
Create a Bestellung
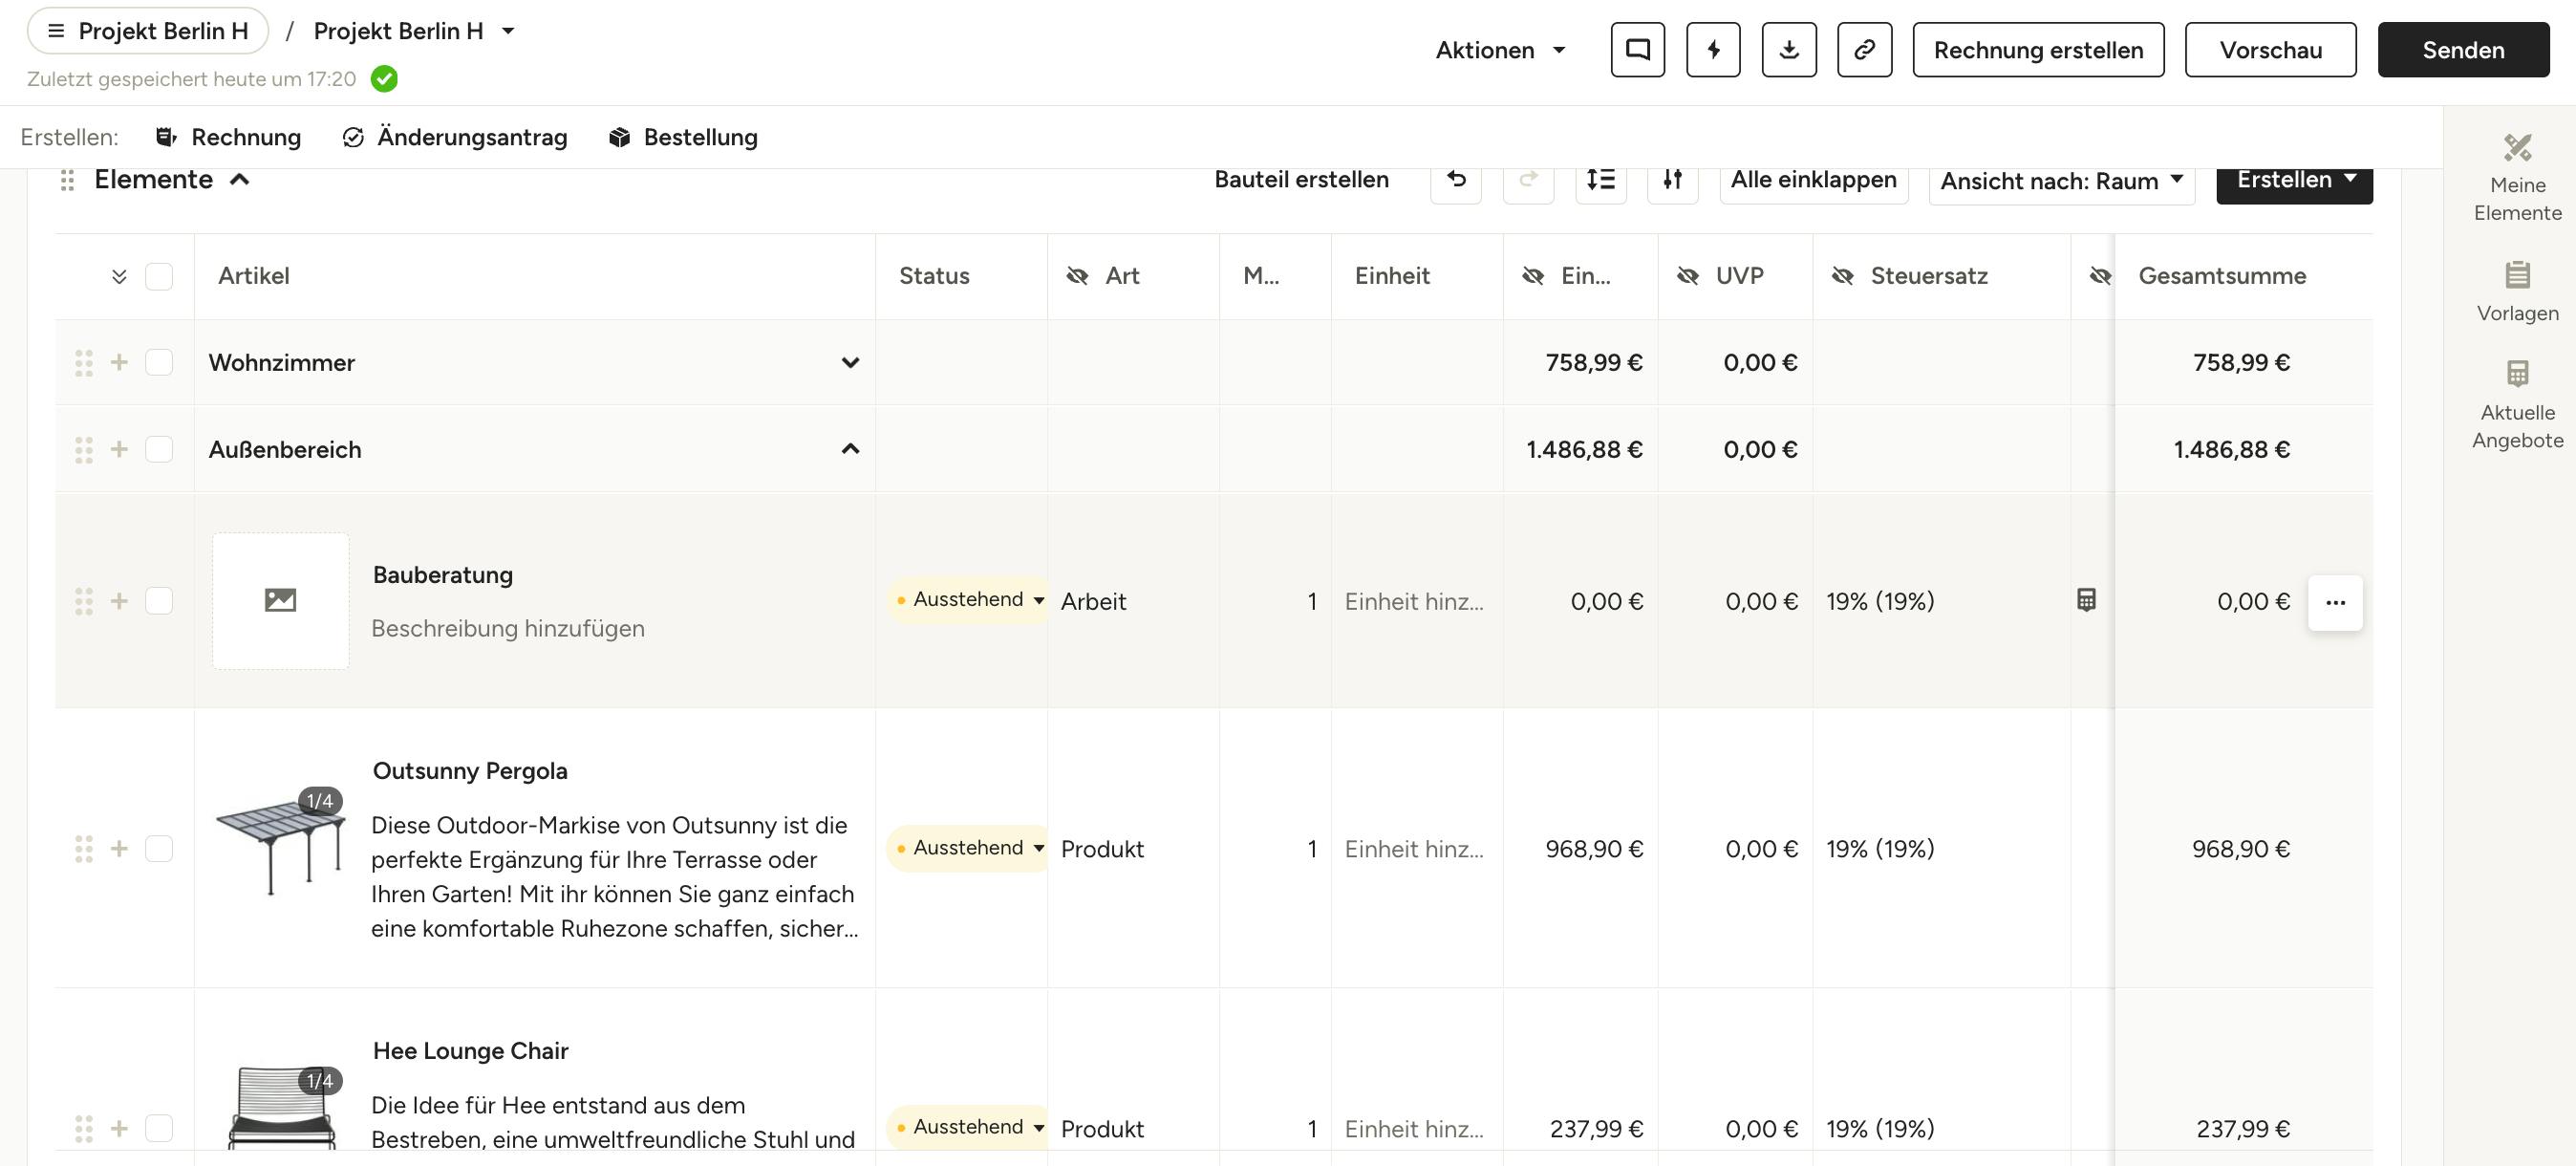(x=684, y=137)
